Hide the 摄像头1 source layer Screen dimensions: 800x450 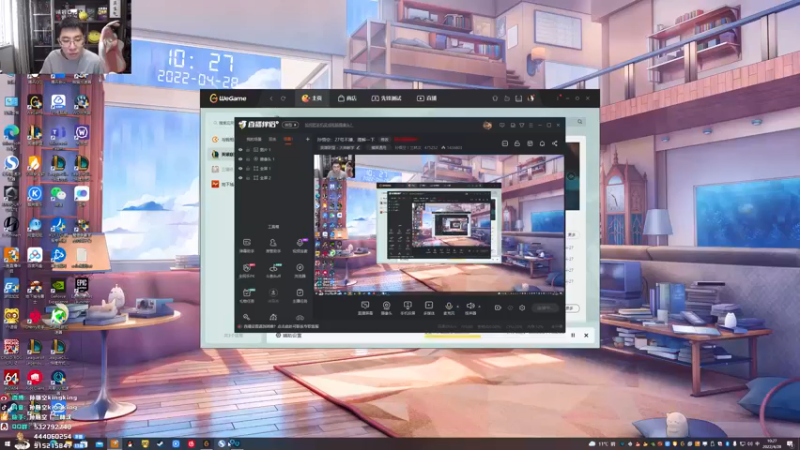(x=240, y=159)
